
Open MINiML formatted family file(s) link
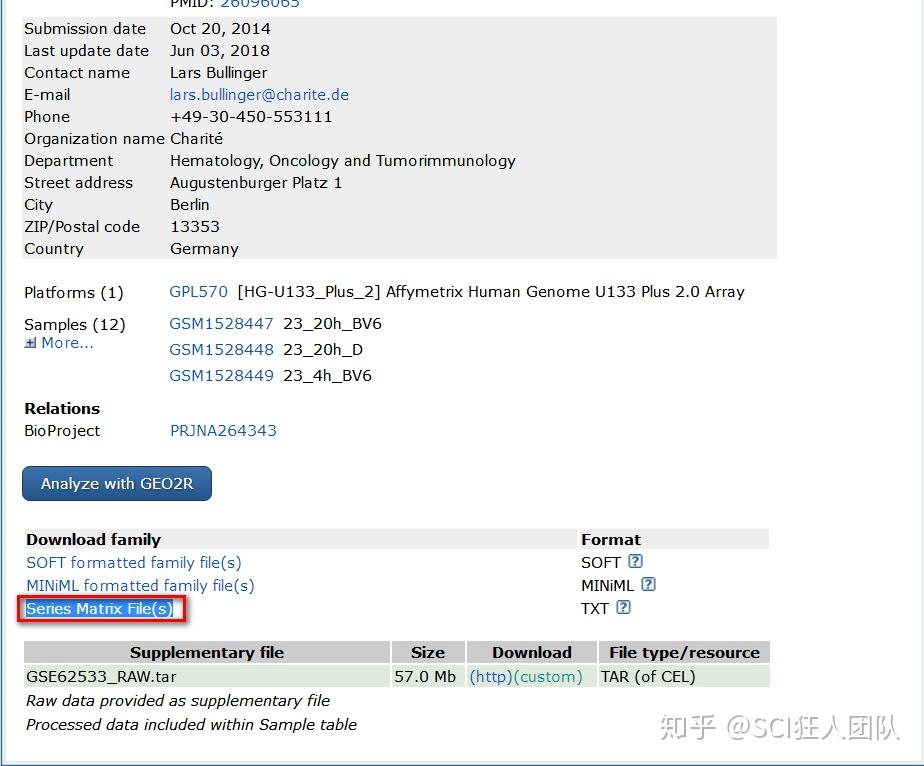pos(140,586)
